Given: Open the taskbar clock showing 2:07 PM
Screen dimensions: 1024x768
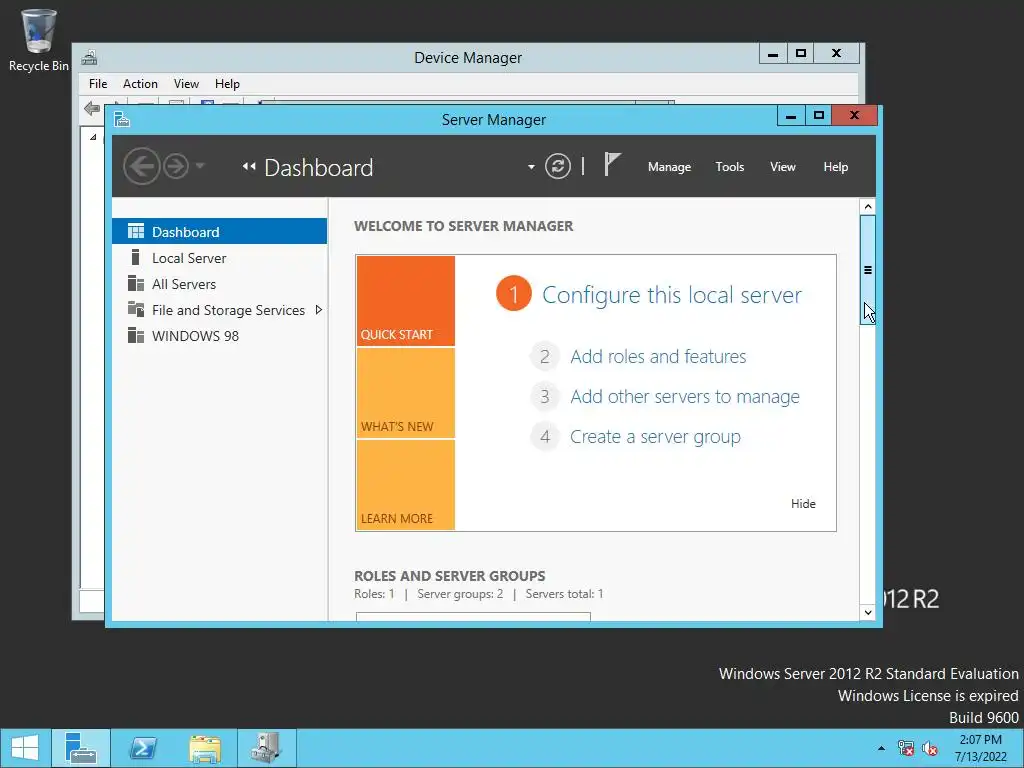Looking at the screenshot, I should pyautogui.click(x=980, y=748).
